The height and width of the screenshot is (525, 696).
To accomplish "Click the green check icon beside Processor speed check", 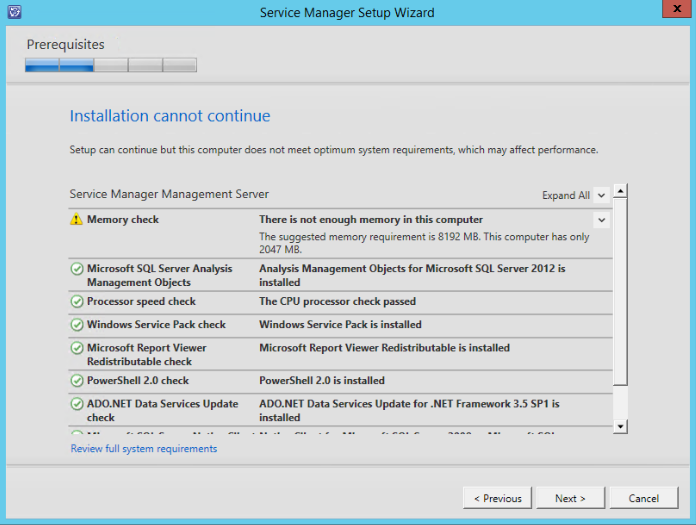I will (77, 302).
